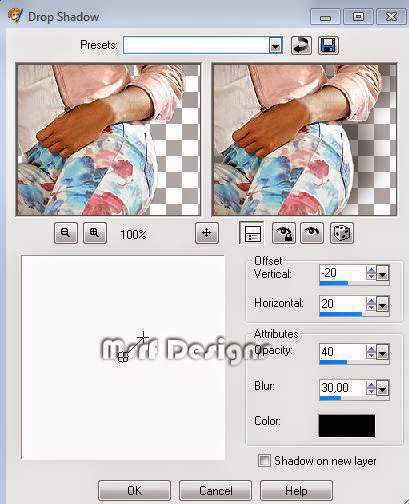409x504 pixels.
Task: Open the Blur slider dropdown
Action: click(383, 389)
